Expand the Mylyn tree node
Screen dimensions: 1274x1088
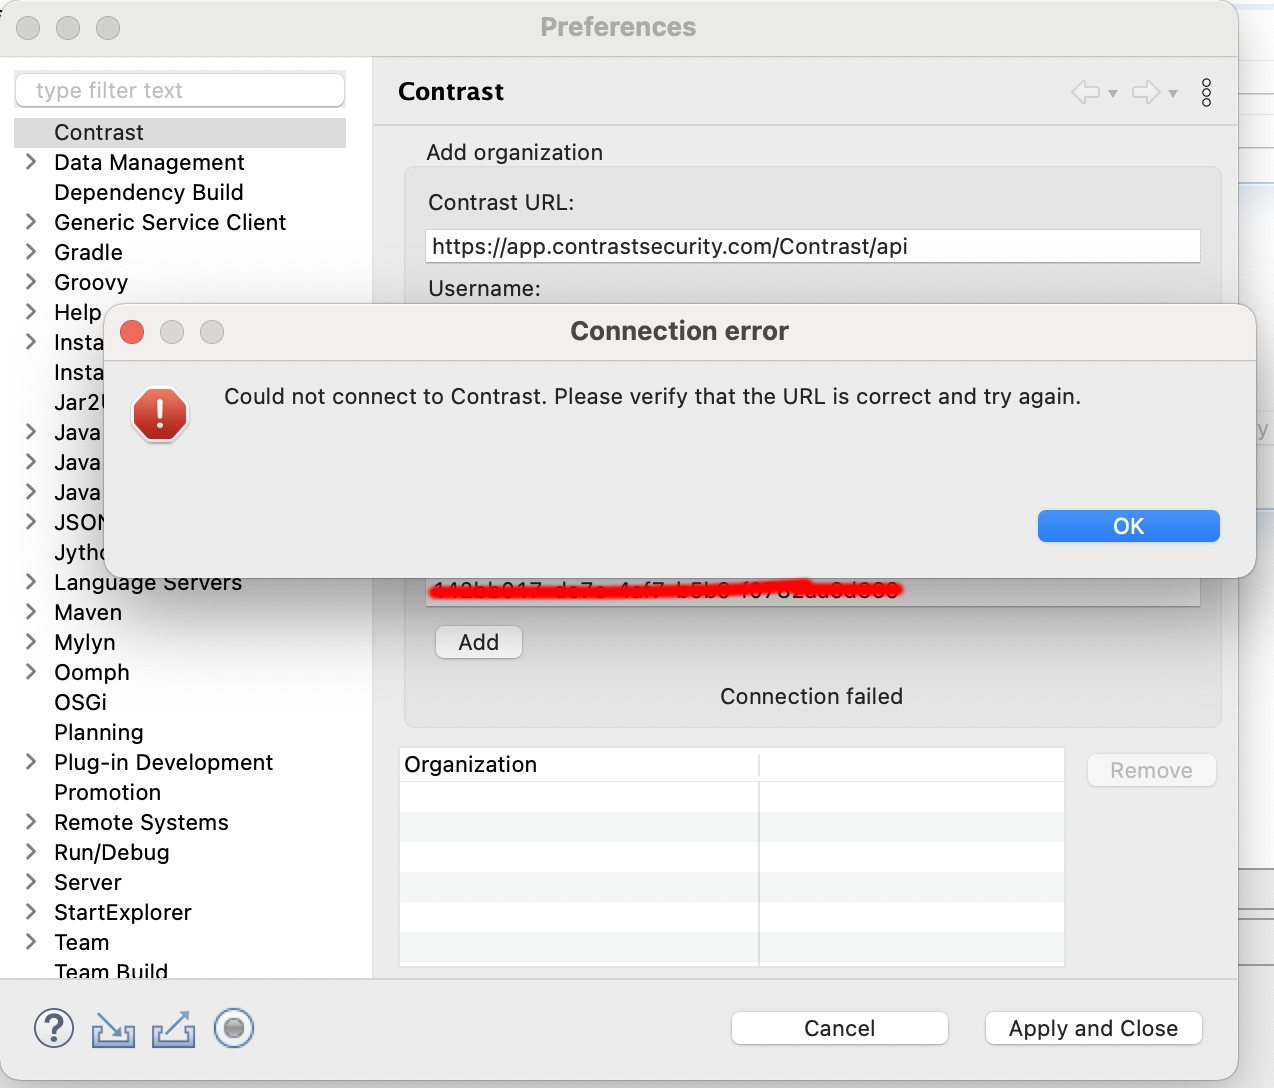(x=31, y=642)
